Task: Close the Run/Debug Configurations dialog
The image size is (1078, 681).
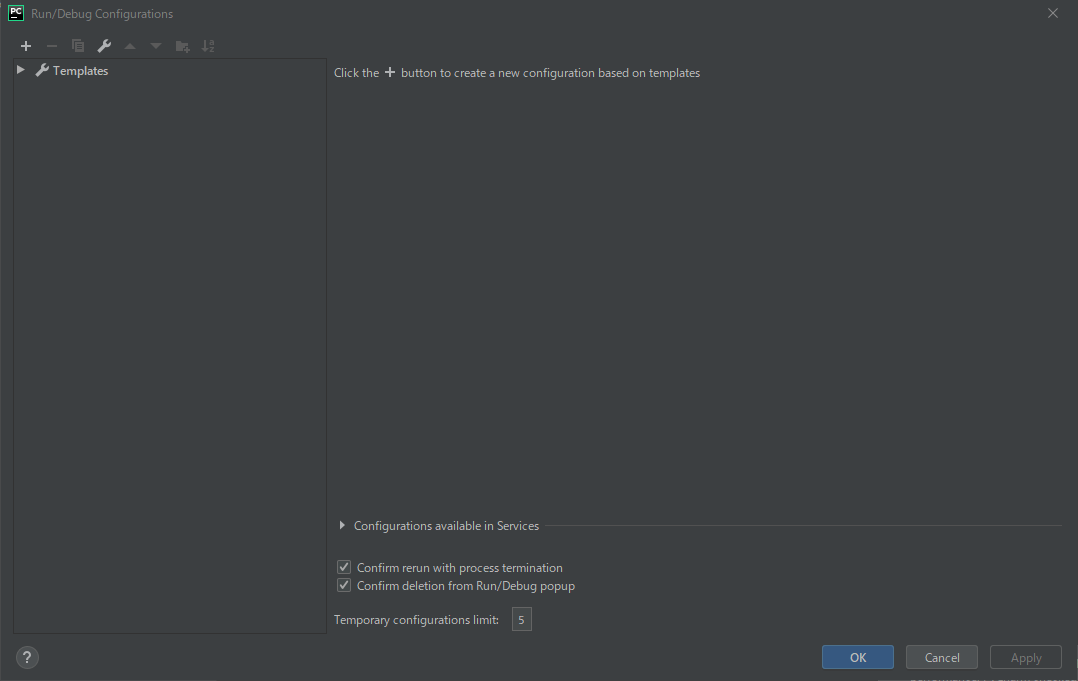Action: (1053, 13)
